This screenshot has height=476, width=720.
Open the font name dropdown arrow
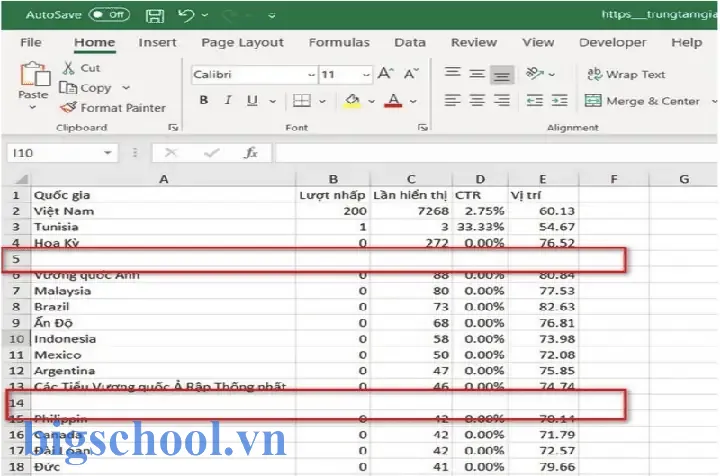[311, 75]
